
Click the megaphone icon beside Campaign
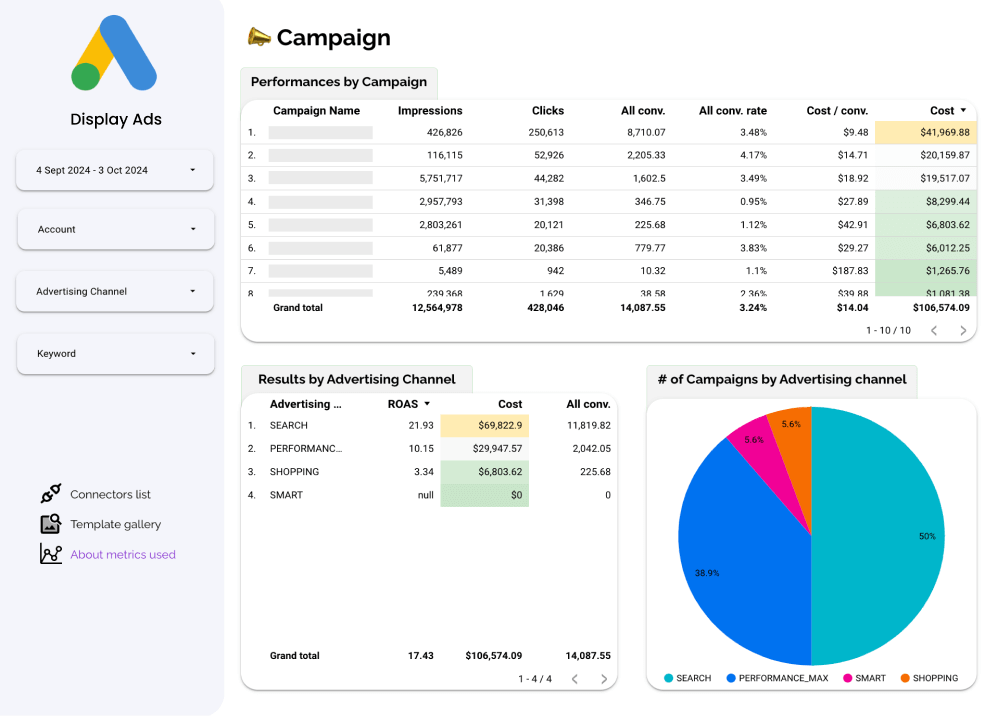point(259,37)
